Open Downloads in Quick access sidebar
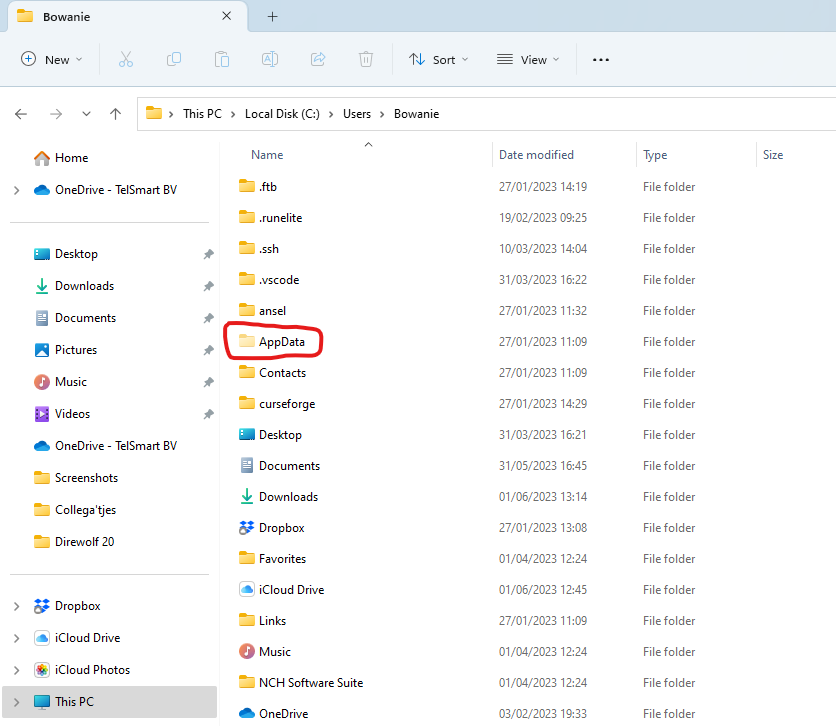Viewport: 836px width, 726px height. (x=84, y=286)
